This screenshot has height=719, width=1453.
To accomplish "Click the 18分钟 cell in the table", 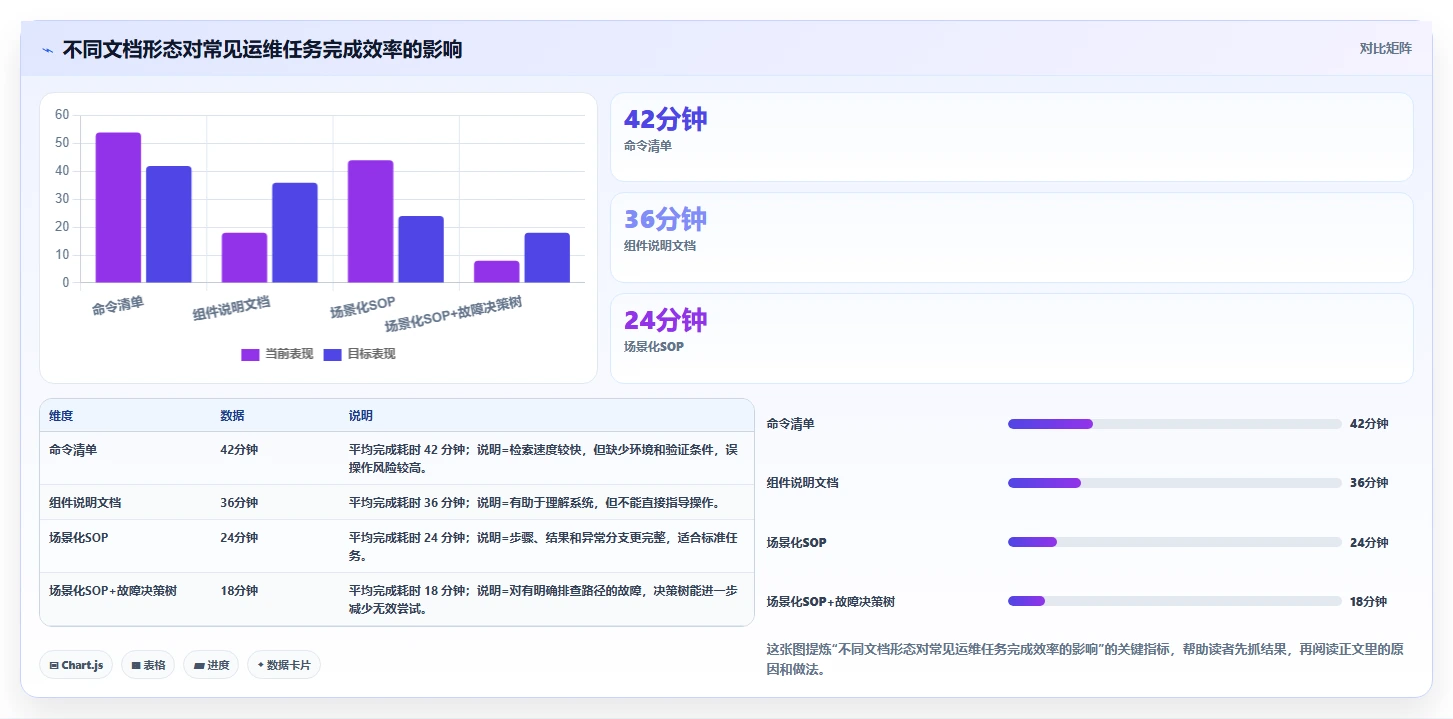I will click(x=239, y=591).
